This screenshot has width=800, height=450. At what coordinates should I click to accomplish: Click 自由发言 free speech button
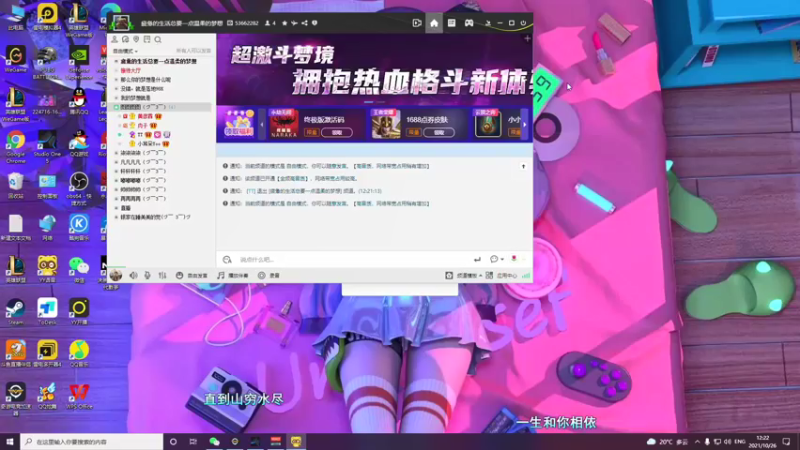[192, 276]
